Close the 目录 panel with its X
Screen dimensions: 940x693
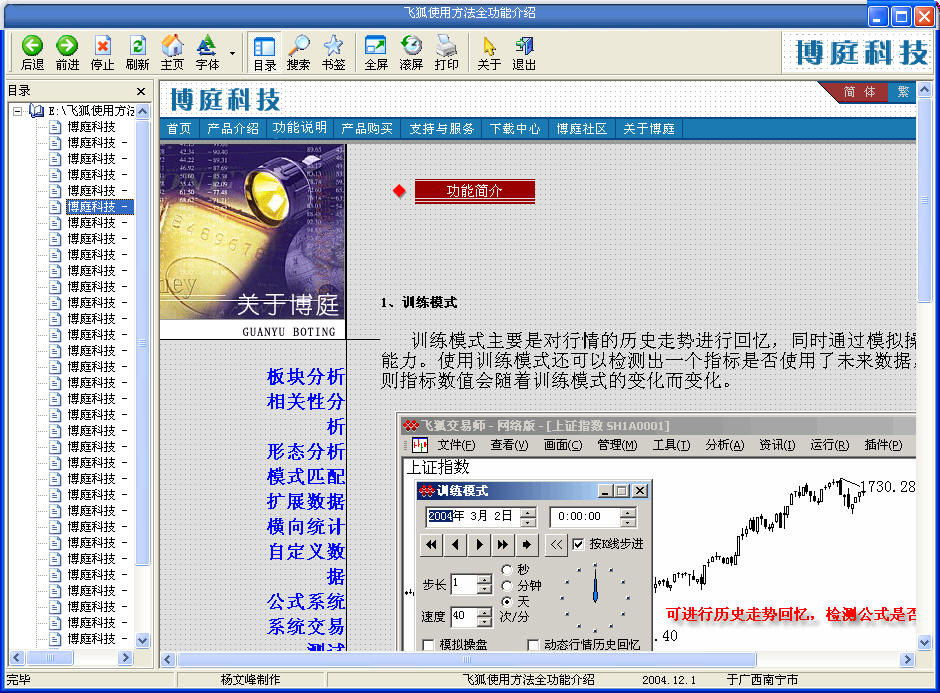pyautogui.click(x=141, y=91)
